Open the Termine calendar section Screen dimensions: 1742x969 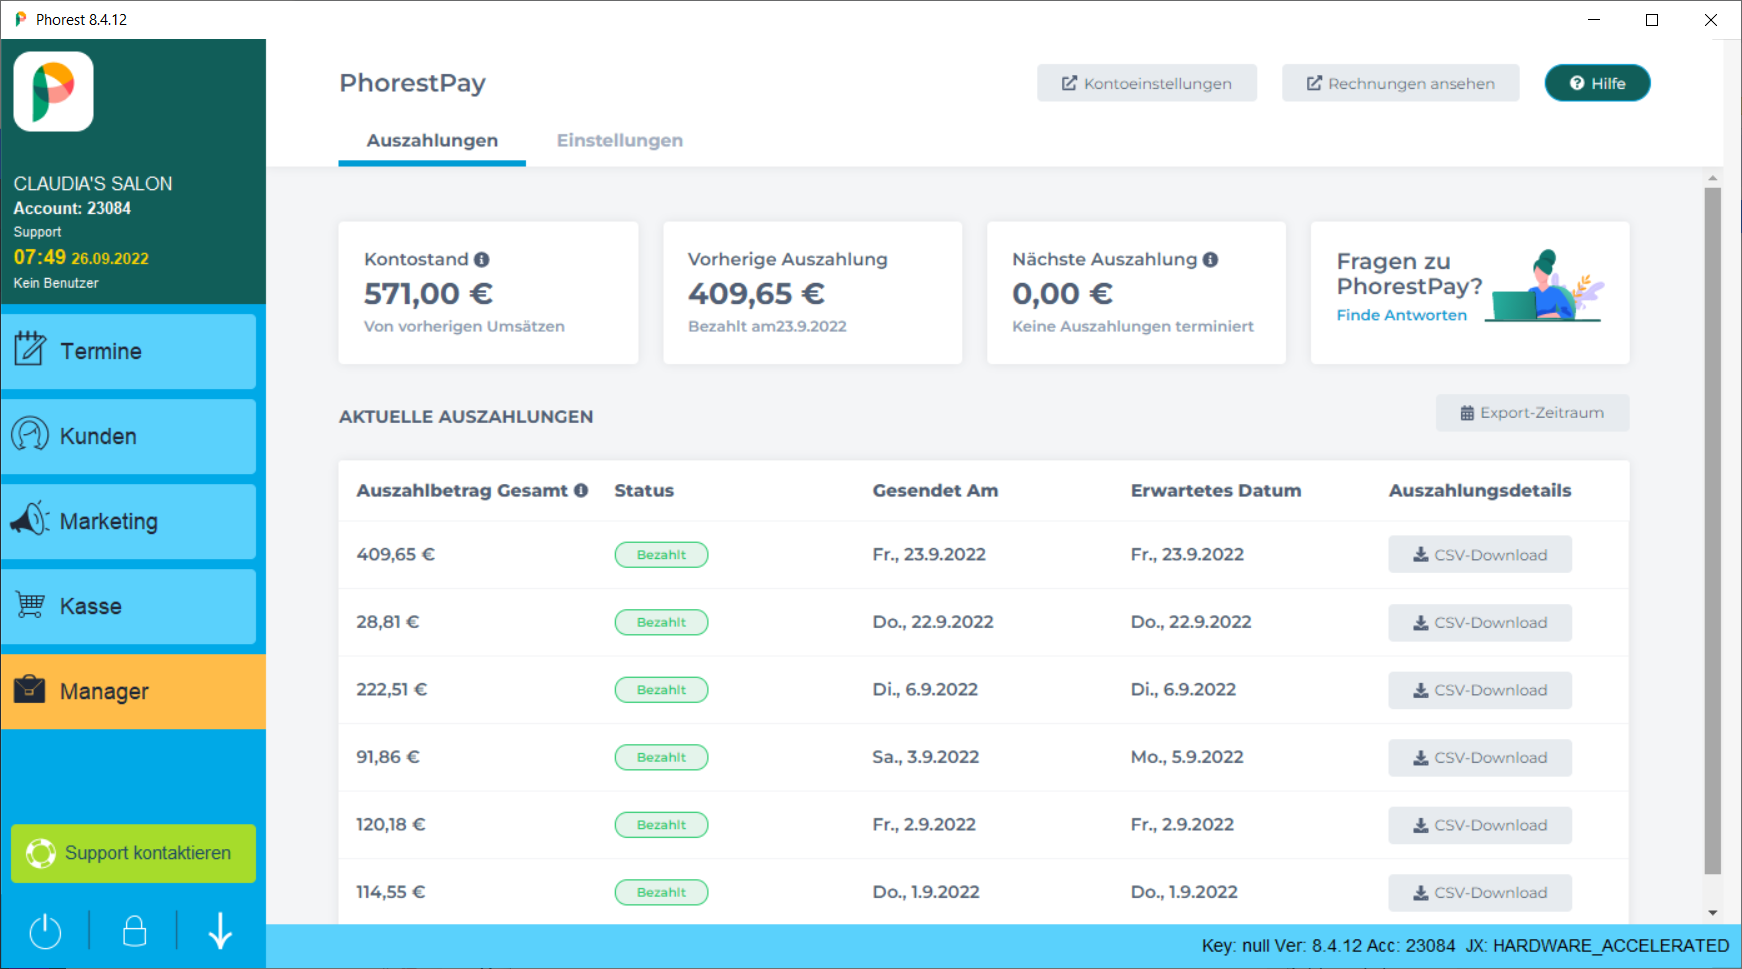pyautogui.click(x=129, y=351)
